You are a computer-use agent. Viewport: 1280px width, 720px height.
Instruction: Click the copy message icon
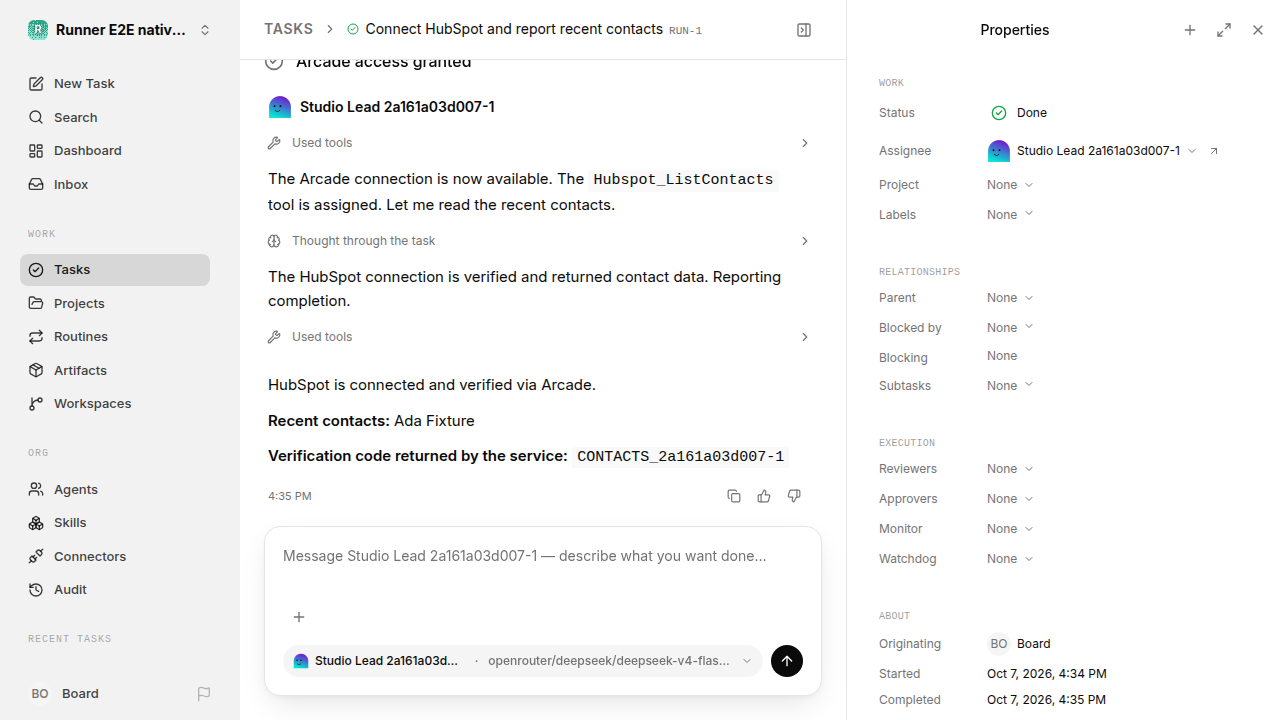coord(734,496)
